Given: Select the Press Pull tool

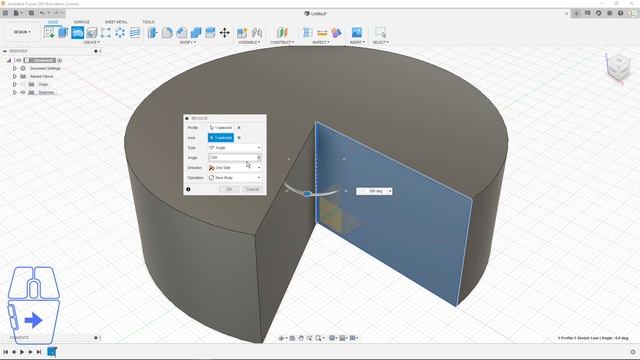Looking at the screenshot, I should pyautogui.click(x=153, y=32).
